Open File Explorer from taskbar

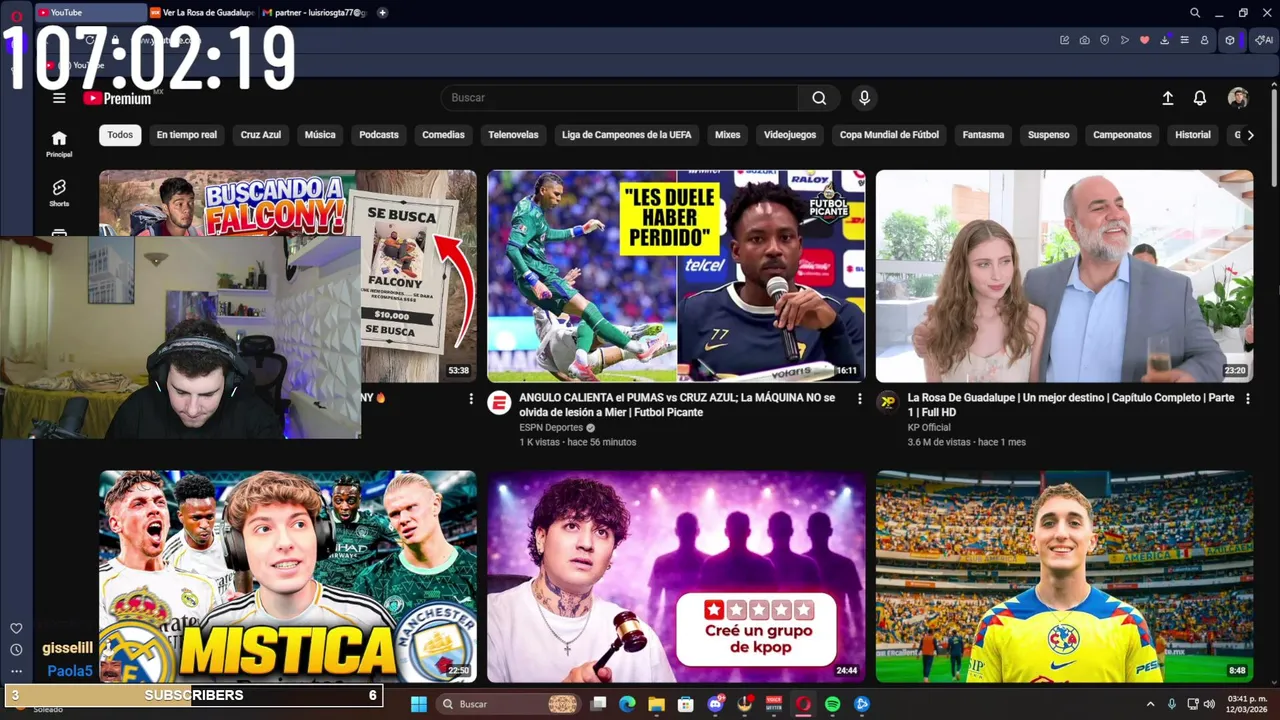(x=656, y=704)
